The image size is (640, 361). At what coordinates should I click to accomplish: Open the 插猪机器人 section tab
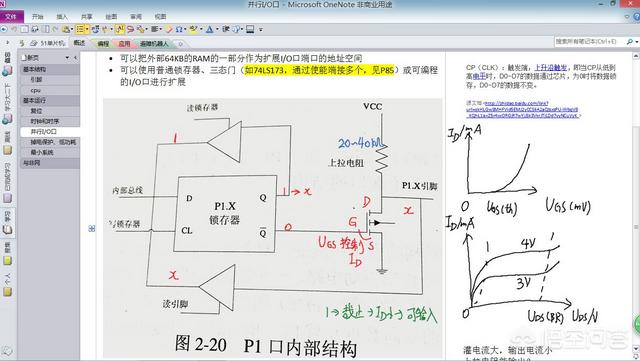[154, 43]
